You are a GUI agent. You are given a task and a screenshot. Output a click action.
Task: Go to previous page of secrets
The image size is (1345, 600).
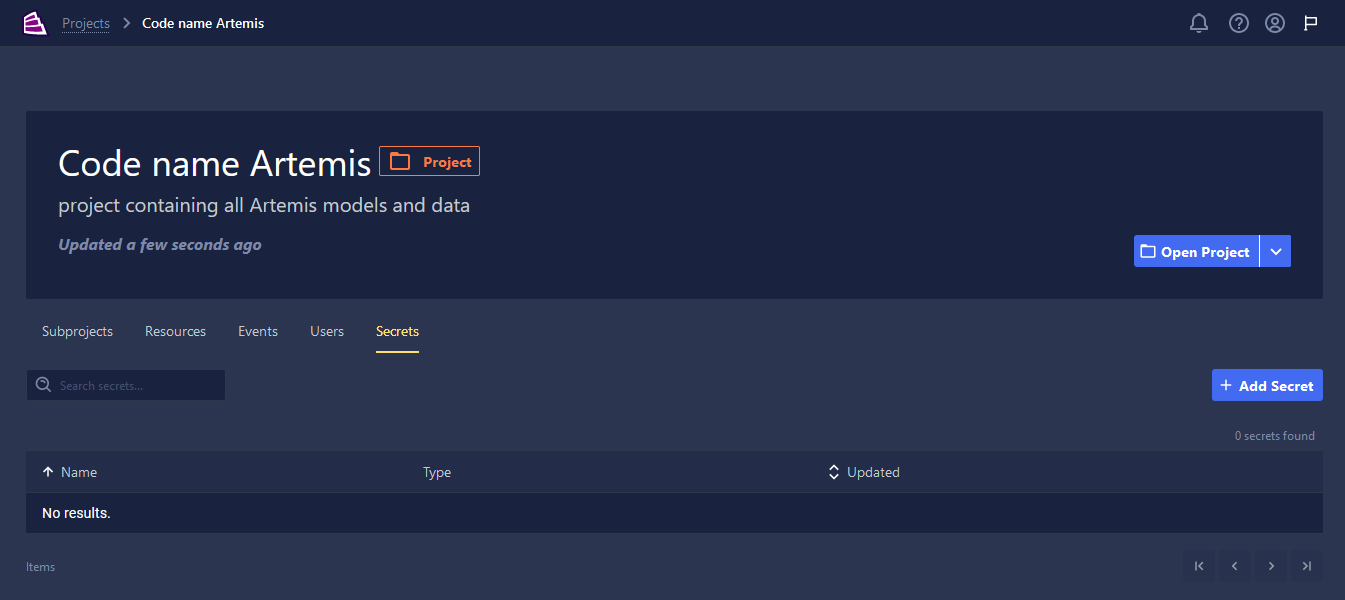point(1235,566)
